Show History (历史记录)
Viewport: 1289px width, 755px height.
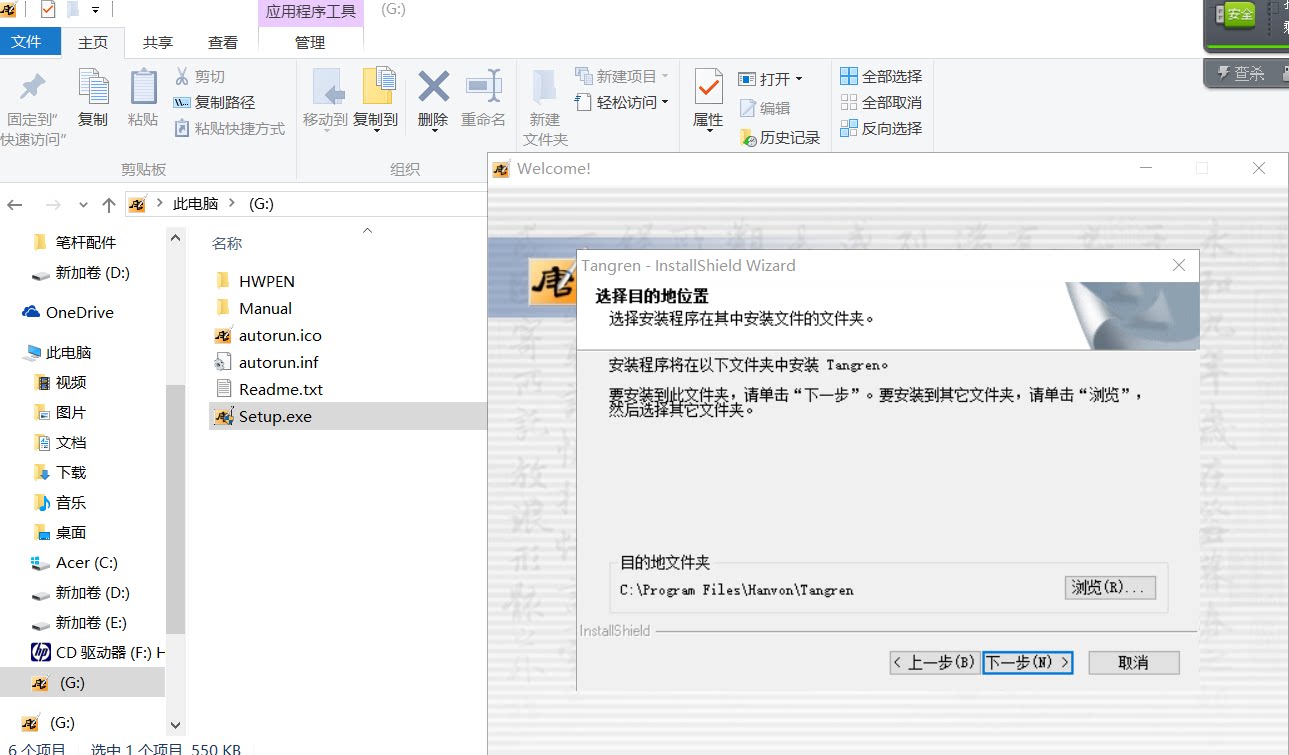click(x=780, y=138)
